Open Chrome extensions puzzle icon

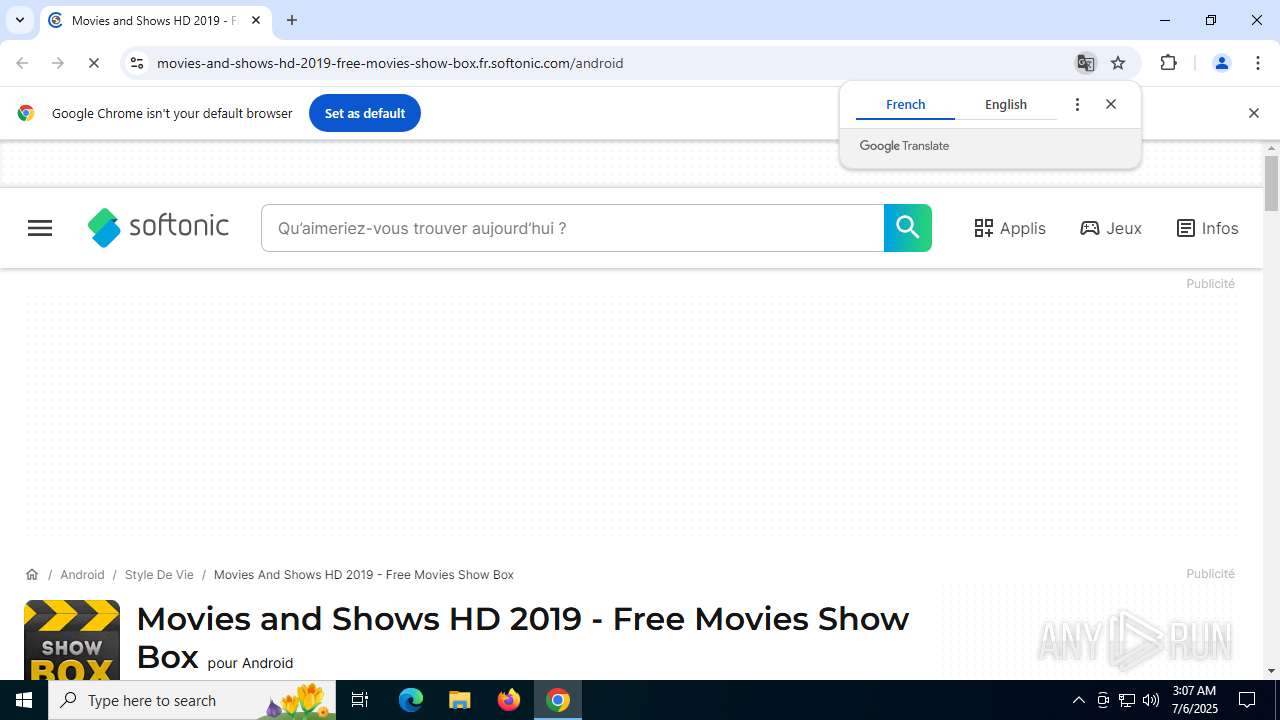point(1169,63)
